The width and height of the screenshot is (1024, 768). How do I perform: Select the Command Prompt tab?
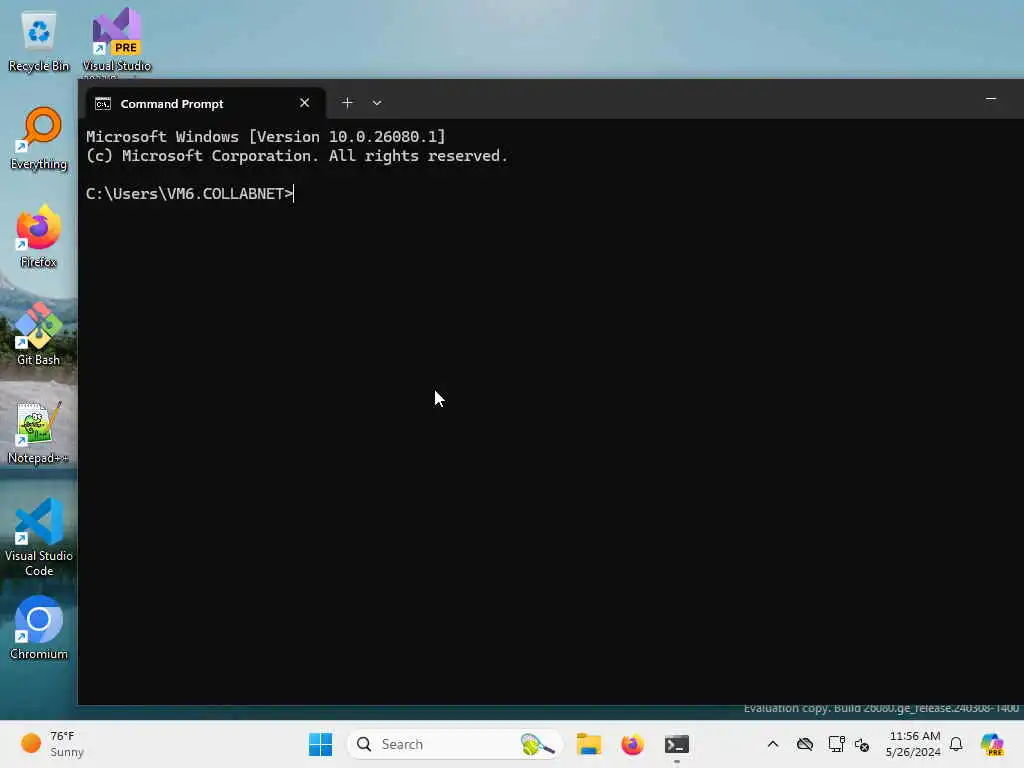(x=206, y=103)
